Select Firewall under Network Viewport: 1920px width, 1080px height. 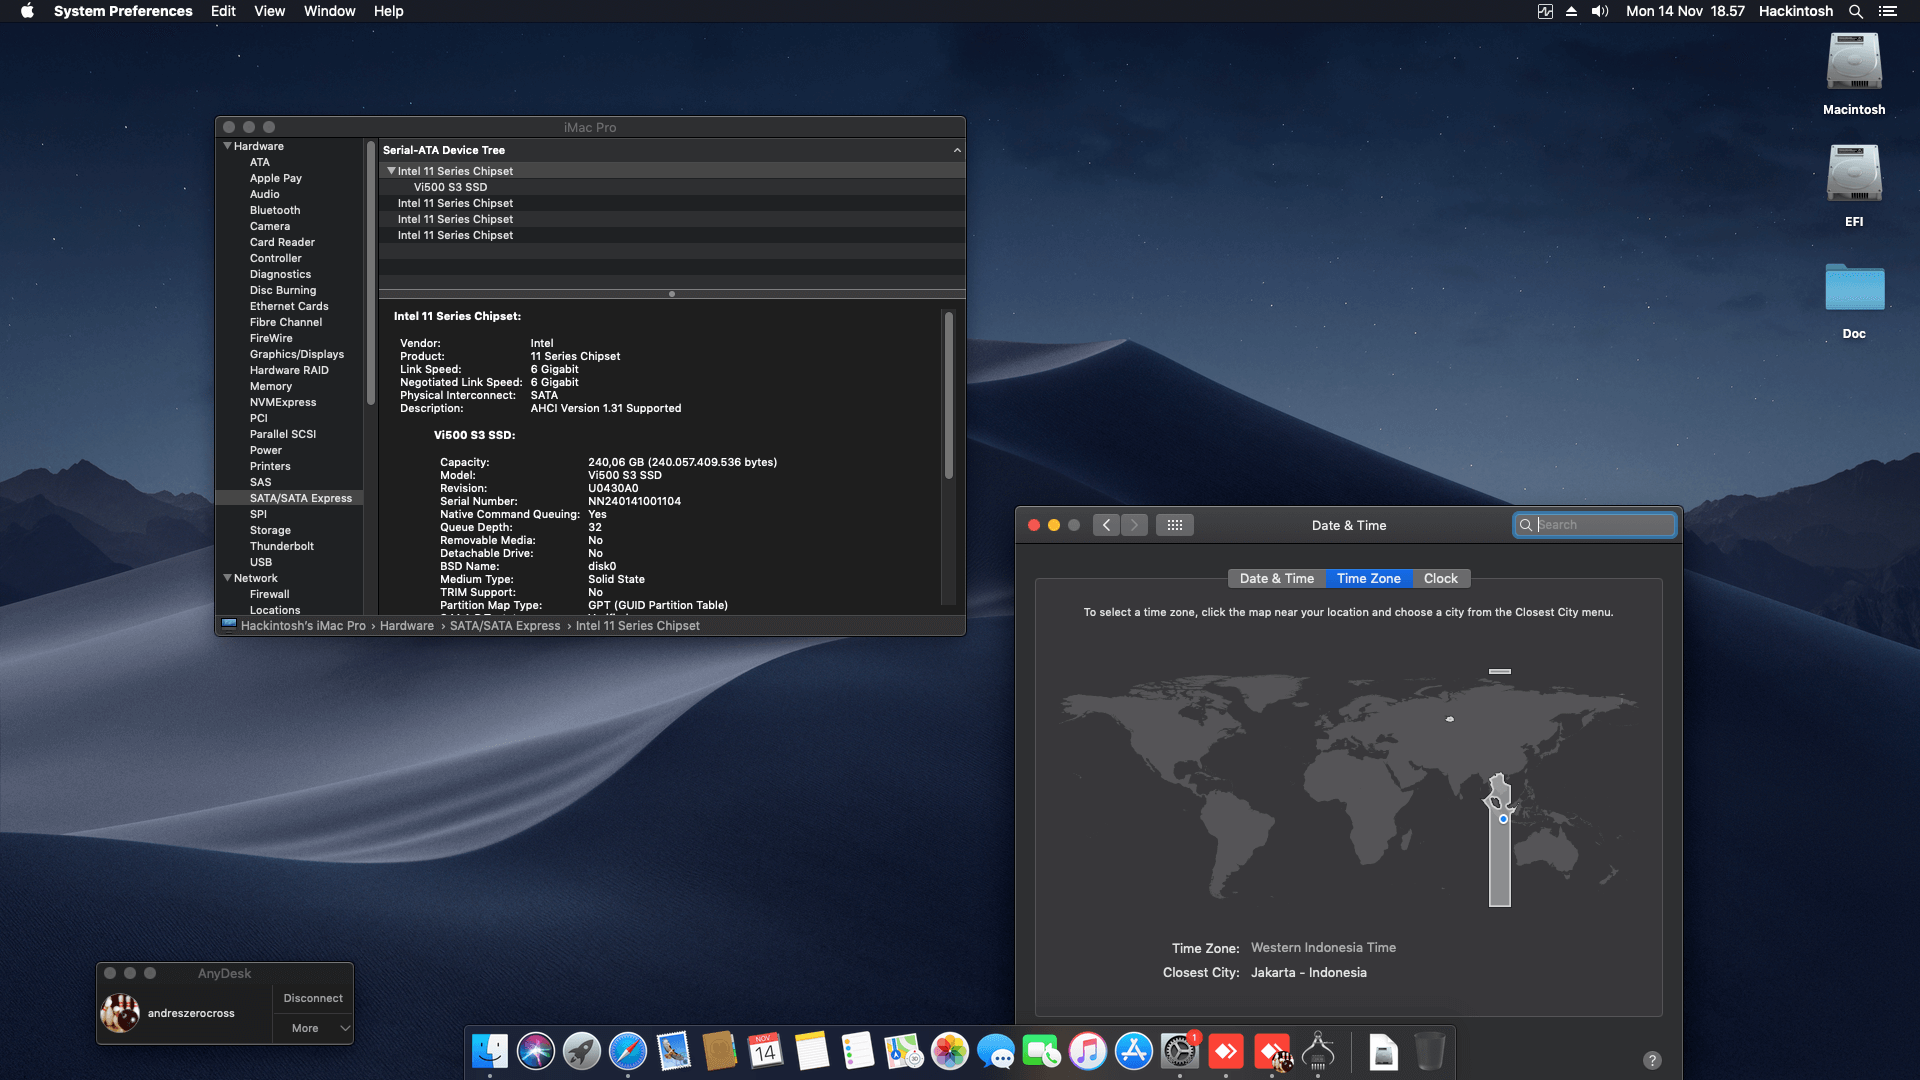(270, 594)
